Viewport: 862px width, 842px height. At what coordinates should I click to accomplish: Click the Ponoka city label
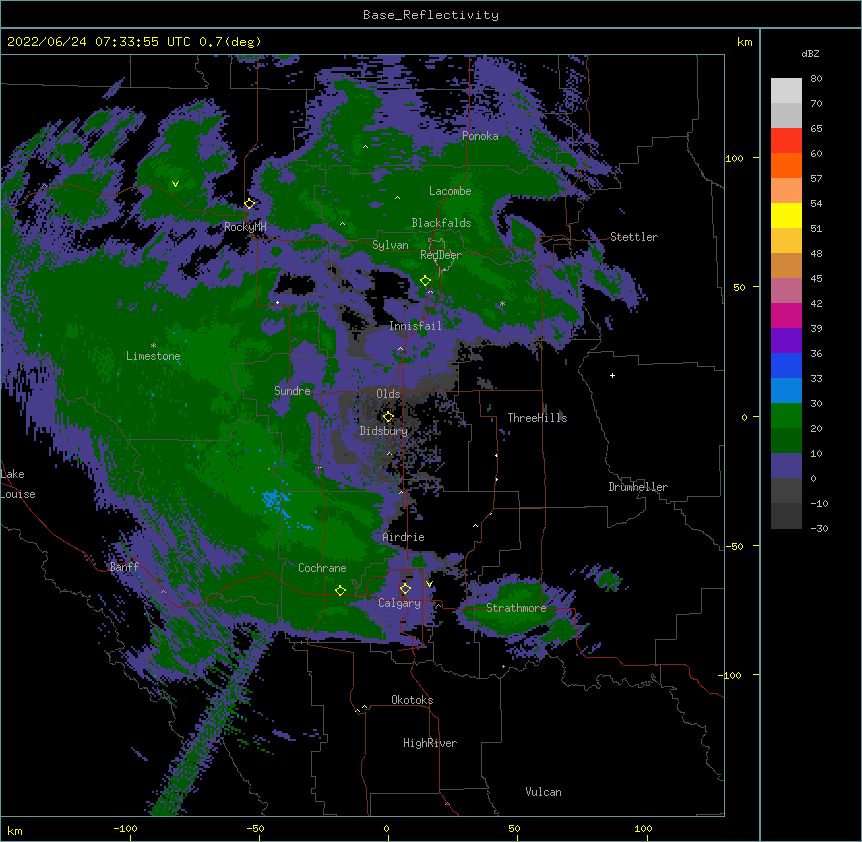coord(480,136)
